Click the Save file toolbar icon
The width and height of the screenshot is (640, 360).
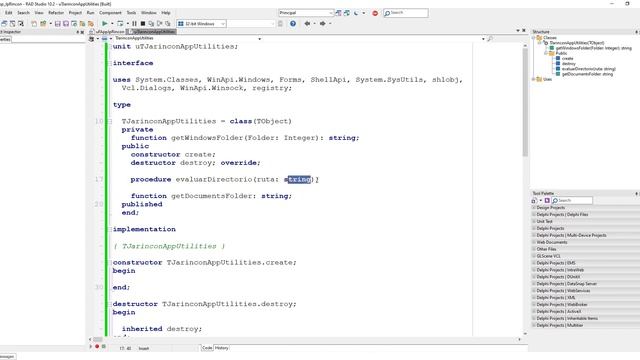tap(58, 24)
